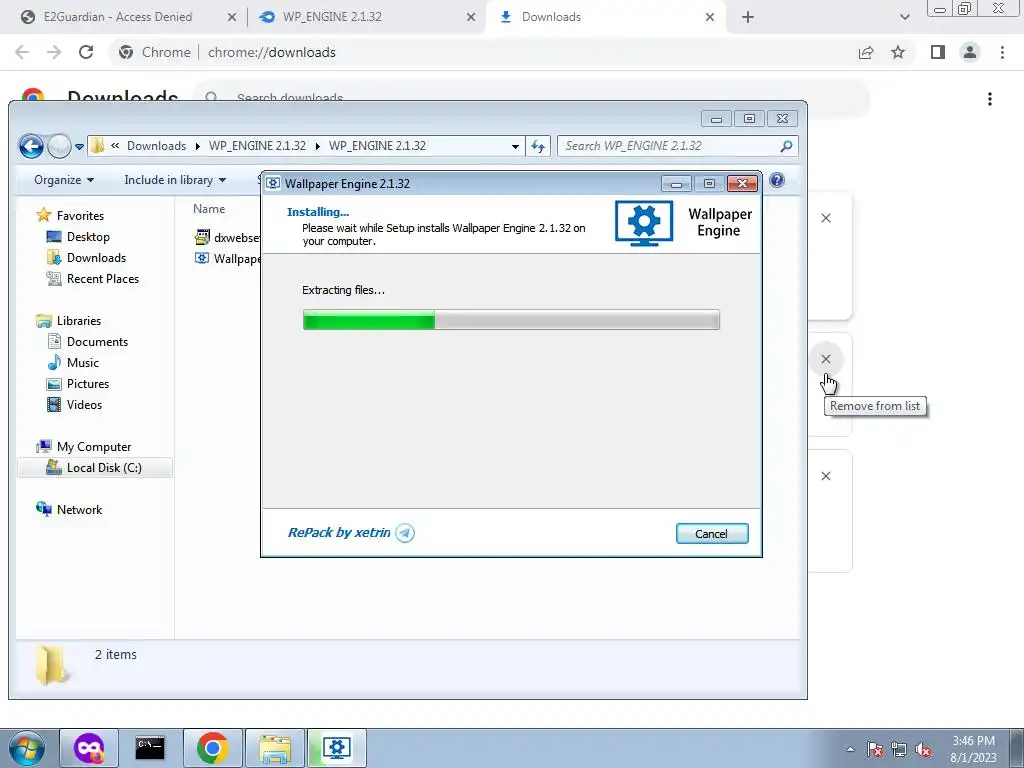Open Chrome's three-dot main menu
Image resolution: width=1024 pixels, height=768 pixels.
[1002, 52]
